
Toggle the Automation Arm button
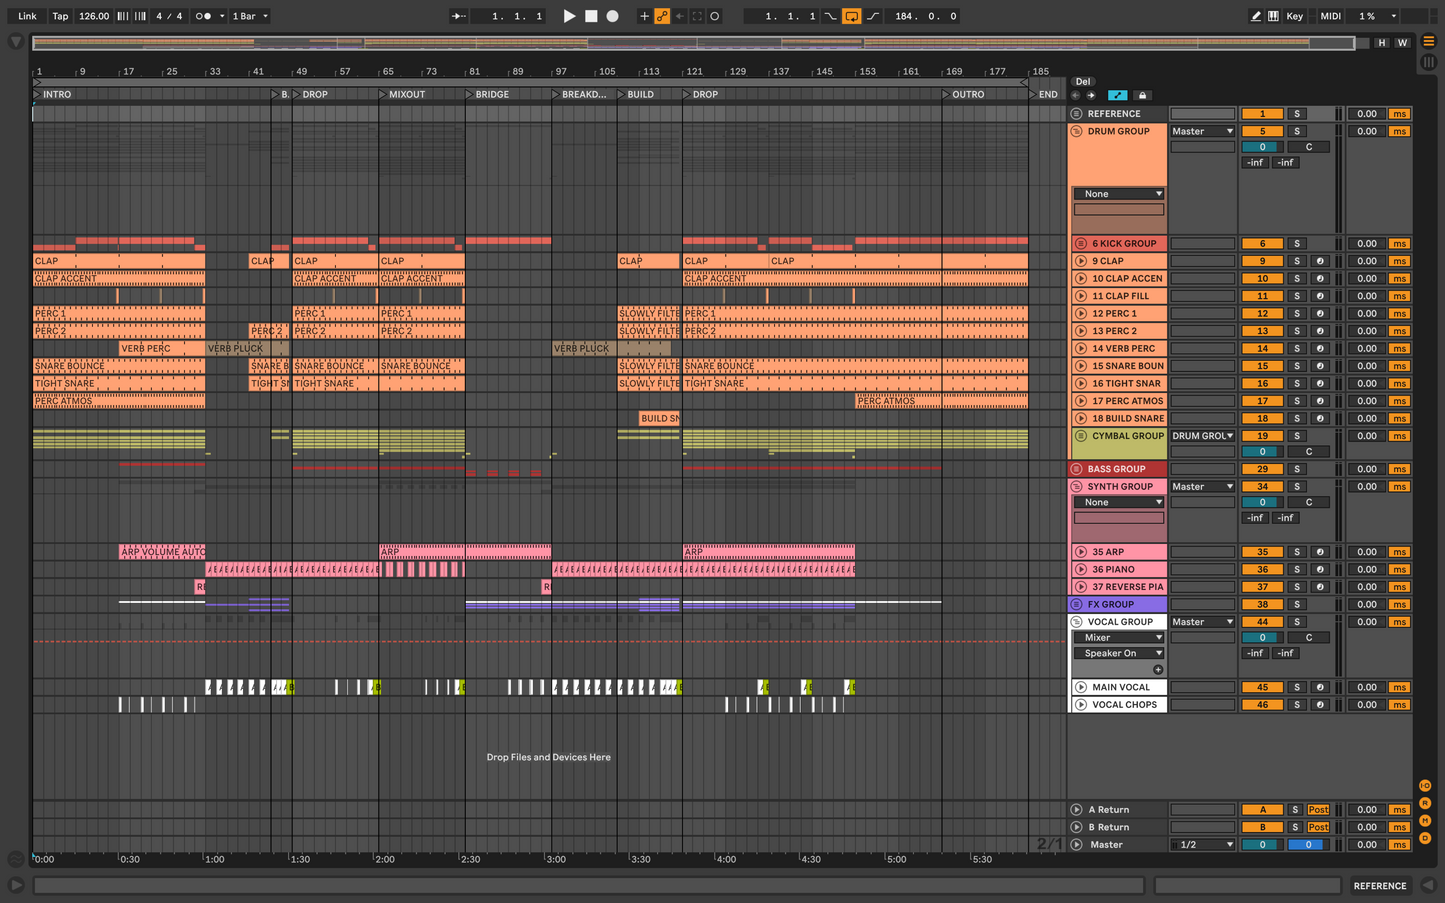[x=662, y=16]
